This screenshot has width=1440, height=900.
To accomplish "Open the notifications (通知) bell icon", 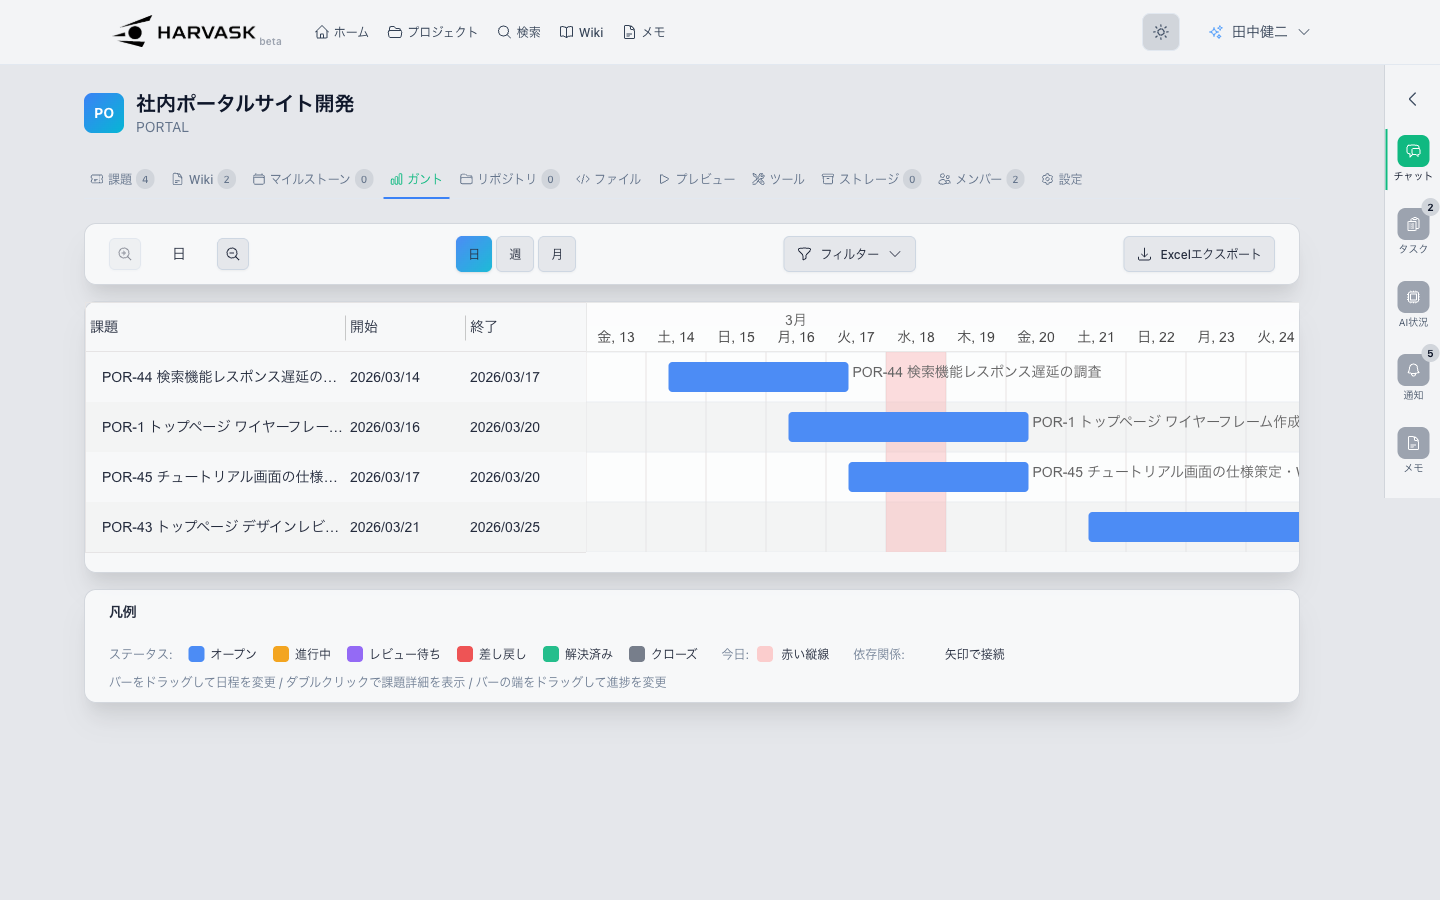I will pos(1412,371).
